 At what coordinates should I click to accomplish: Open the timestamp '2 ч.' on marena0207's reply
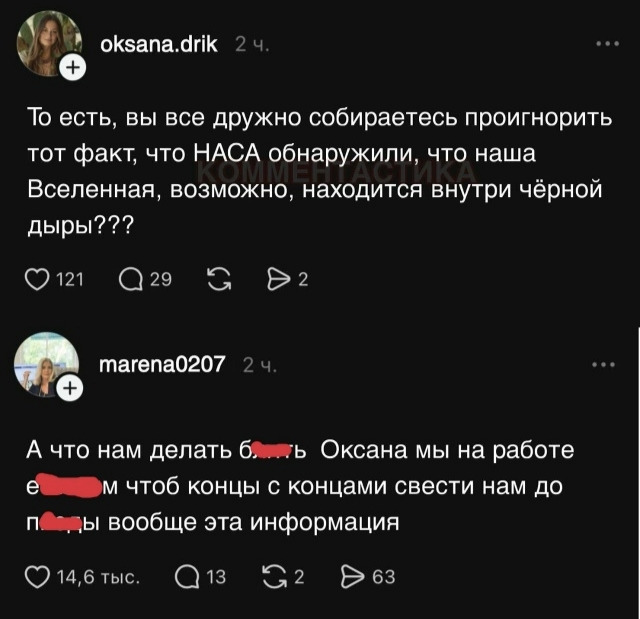[260, 366]
